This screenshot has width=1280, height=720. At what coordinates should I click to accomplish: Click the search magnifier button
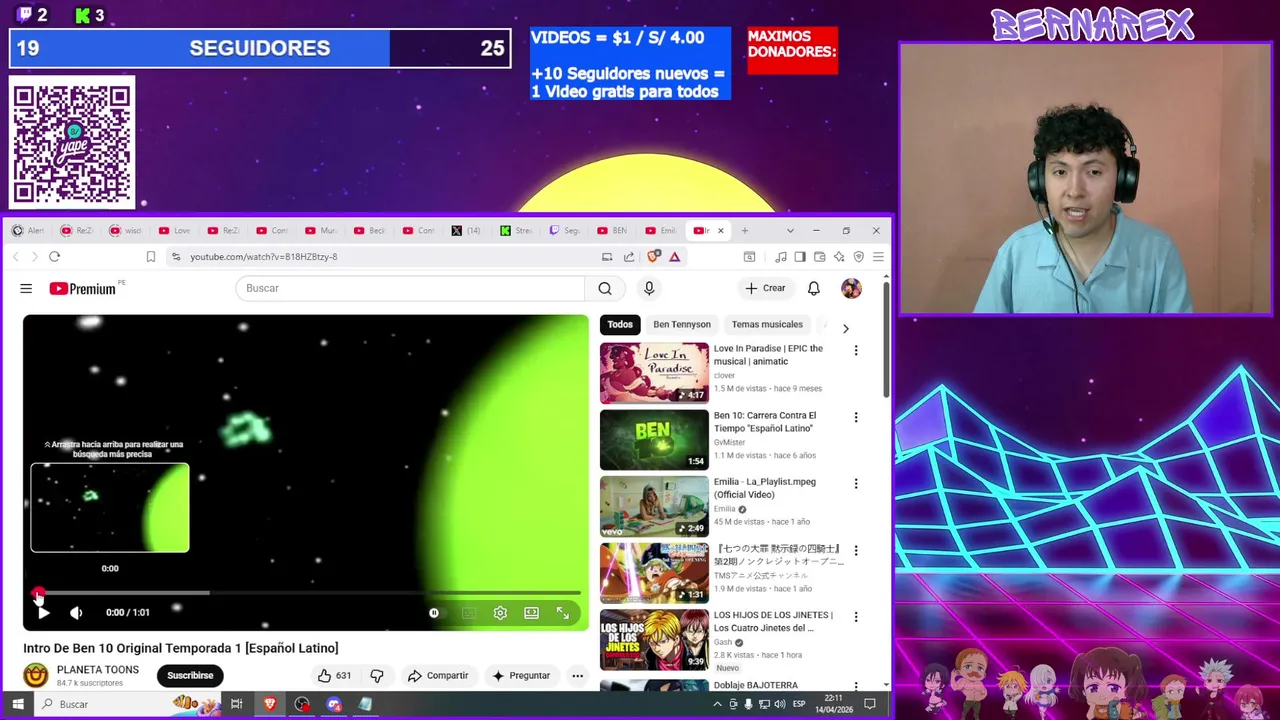[x=605, y=288]
